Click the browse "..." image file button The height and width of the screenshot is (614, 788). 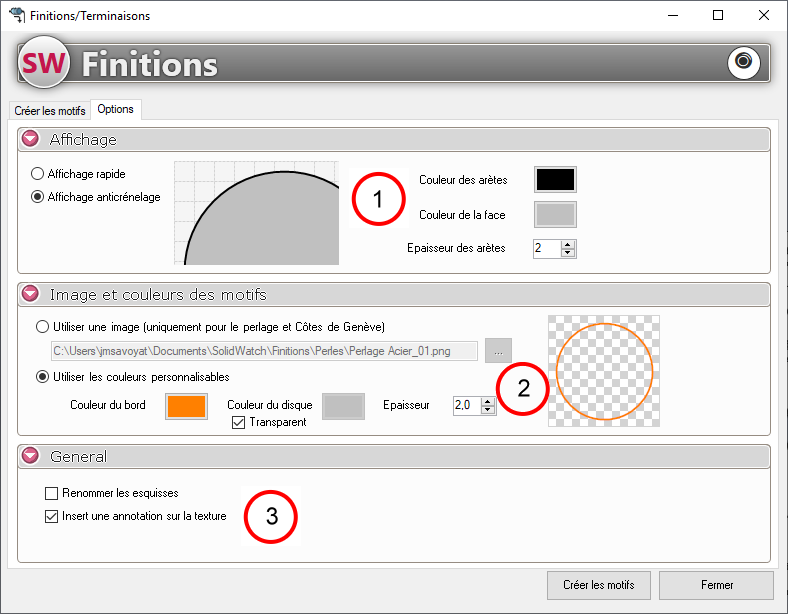pyautogui.click(x=498, y=351)
